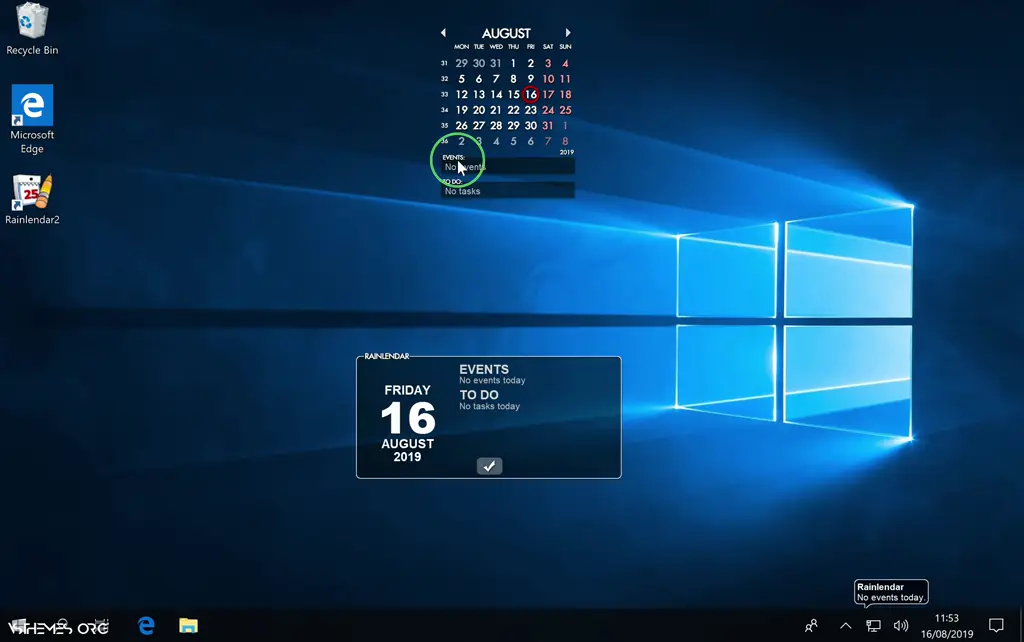Open the People icon on taskbar
The height and width of the screenshot is (642, 1024).
[x=811, y=626]
